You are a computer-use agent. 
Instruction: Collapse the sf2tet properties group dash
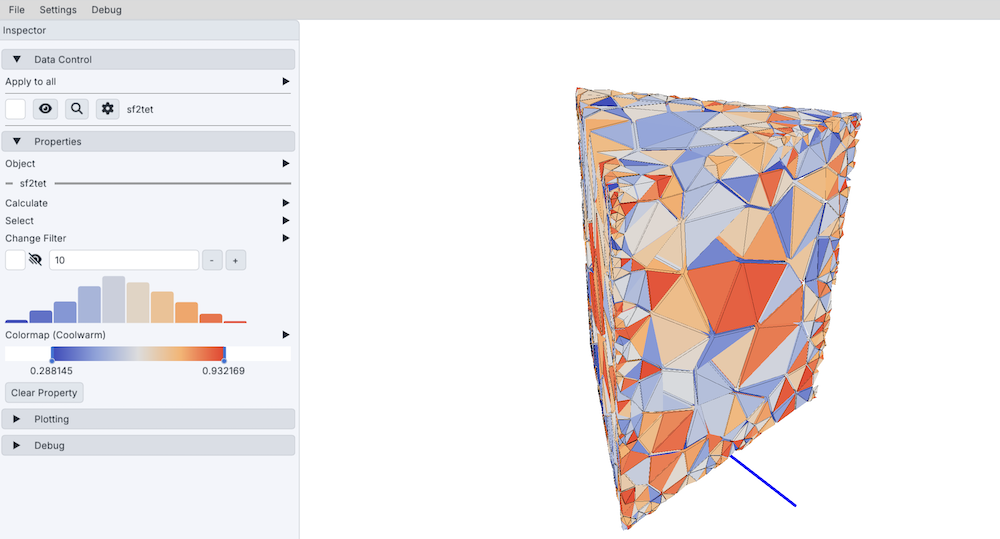point(9,184)
